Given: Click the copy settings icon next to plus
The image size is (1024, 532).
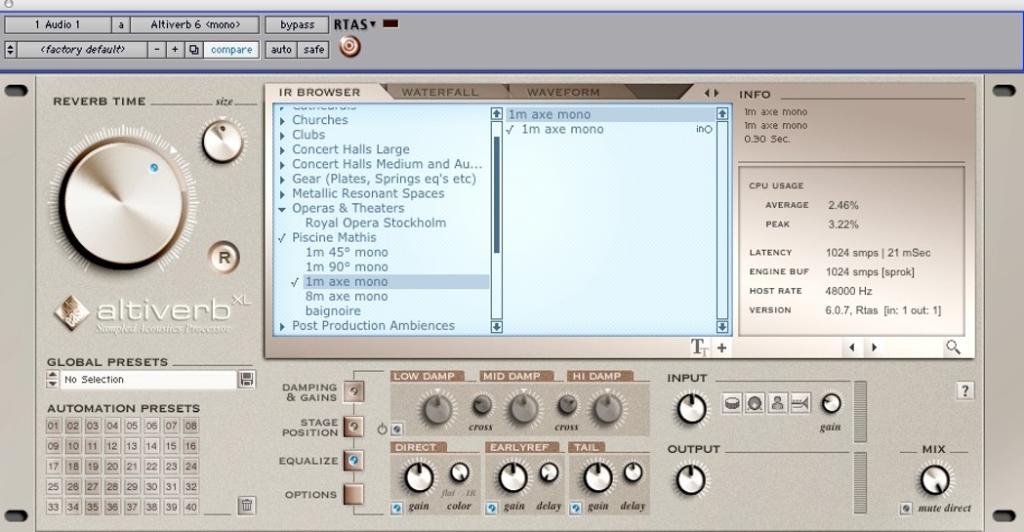Looking at the screenshot, I should (193, 50).
